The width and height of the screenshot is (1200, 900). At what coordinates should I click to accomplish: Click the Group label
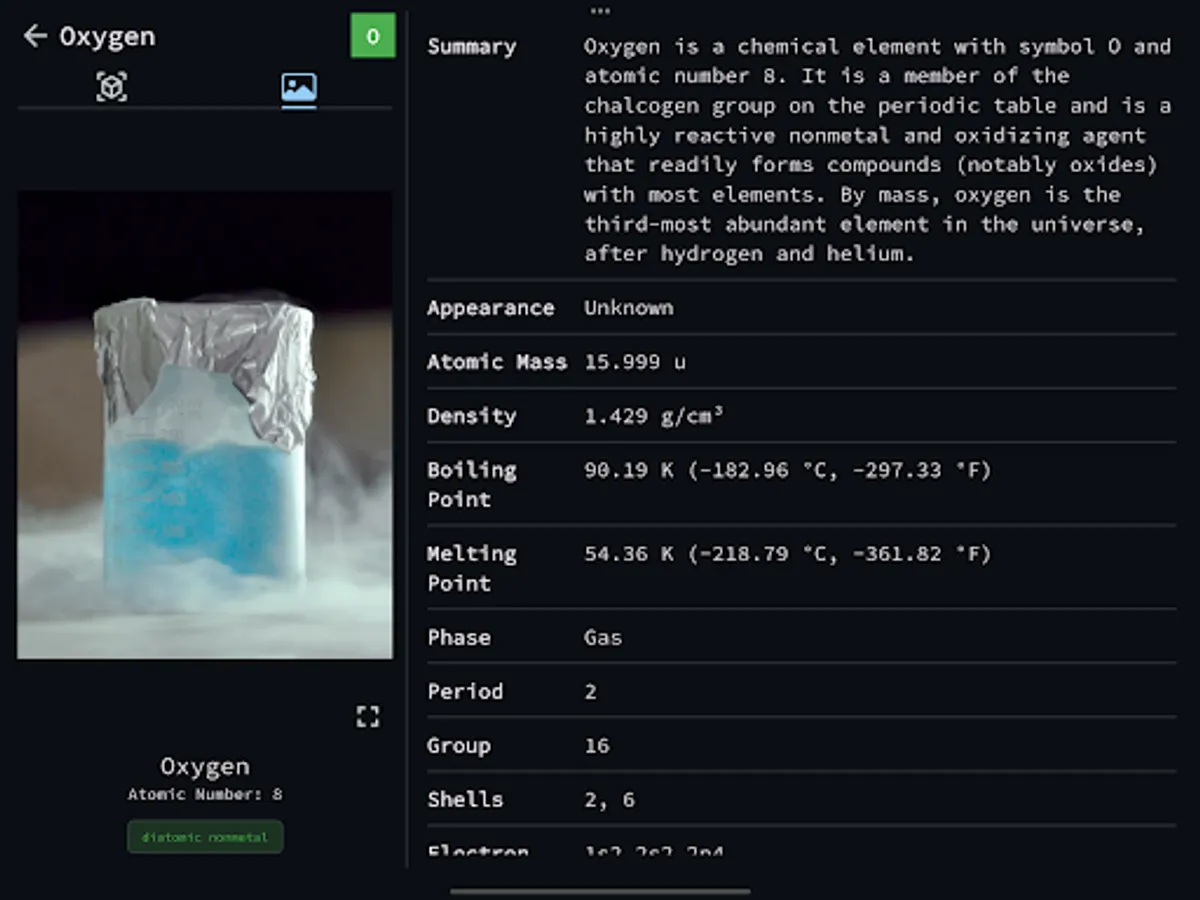pos(459,745)
